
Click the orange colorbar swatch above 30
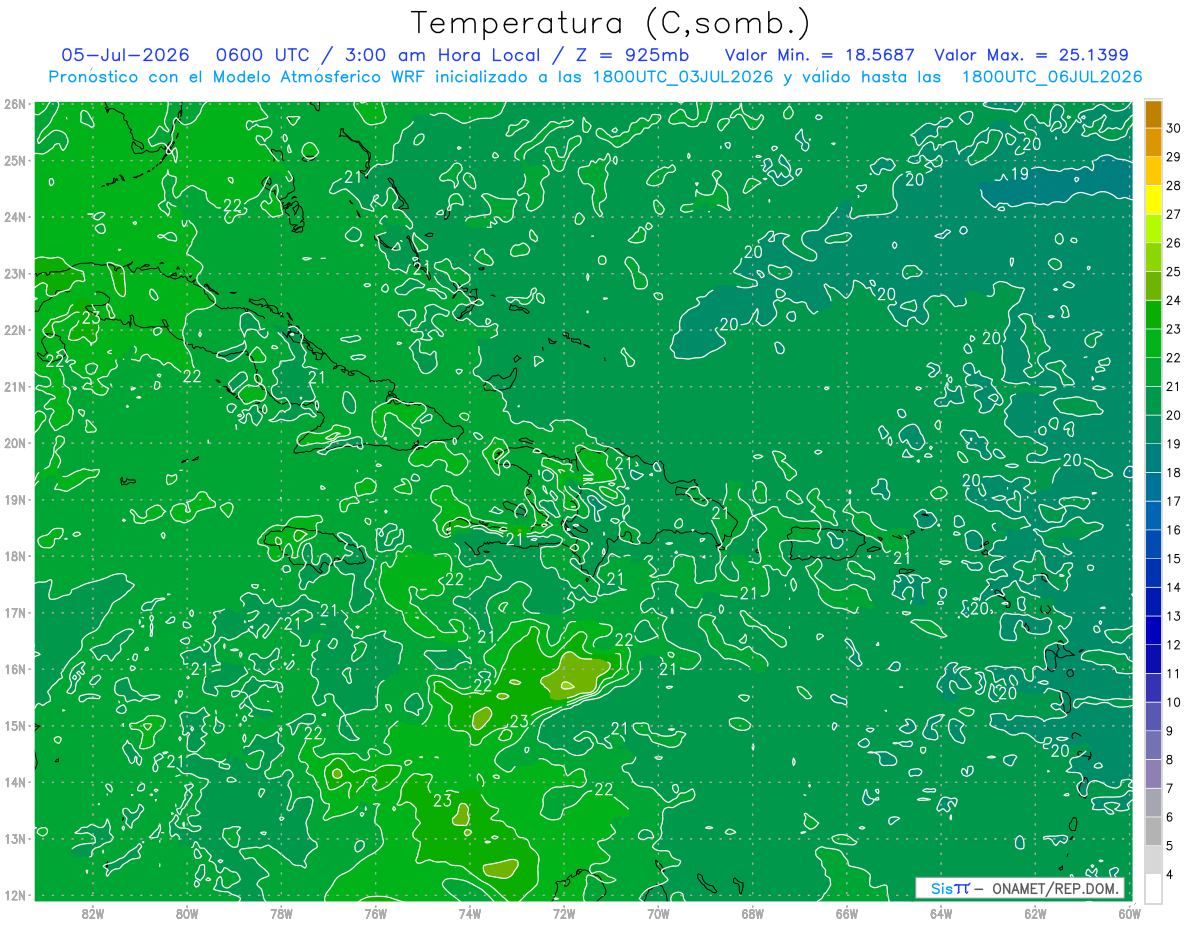1153,114
